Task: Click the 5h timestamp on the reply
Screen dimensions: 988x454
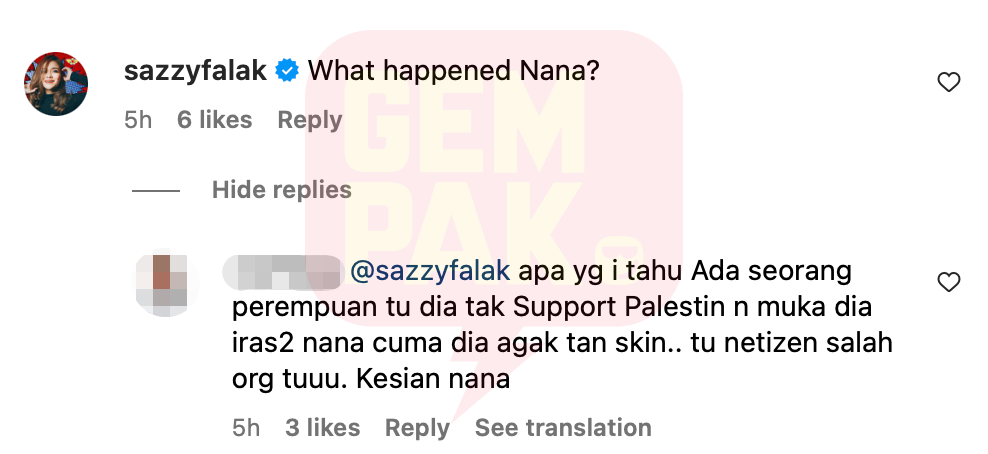Action: [246, 428]
